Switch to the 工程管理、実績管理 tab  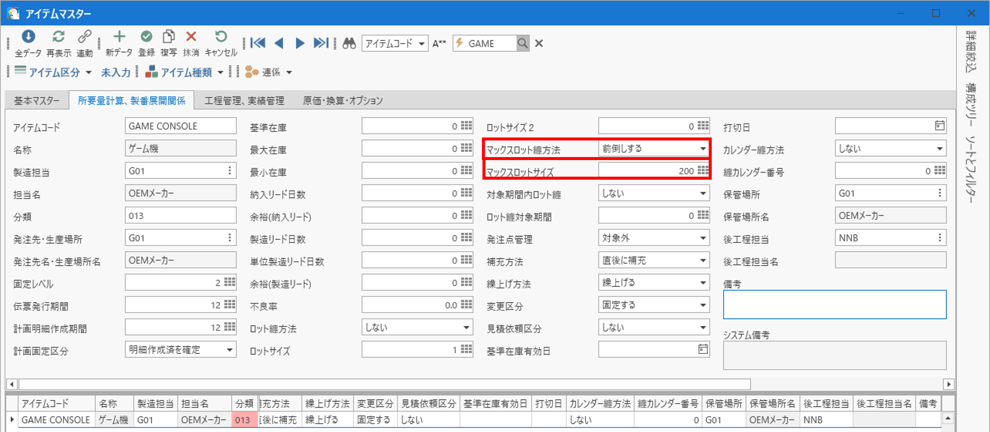tap(244, 100)
